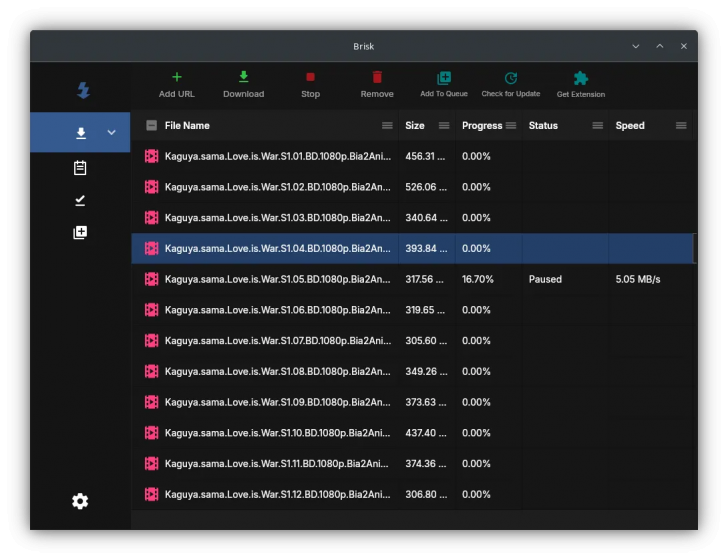This screenshot has width=728, height=560.
Task: Delete the selection with the Remove trash icon
Action: [x=377, y=77]
